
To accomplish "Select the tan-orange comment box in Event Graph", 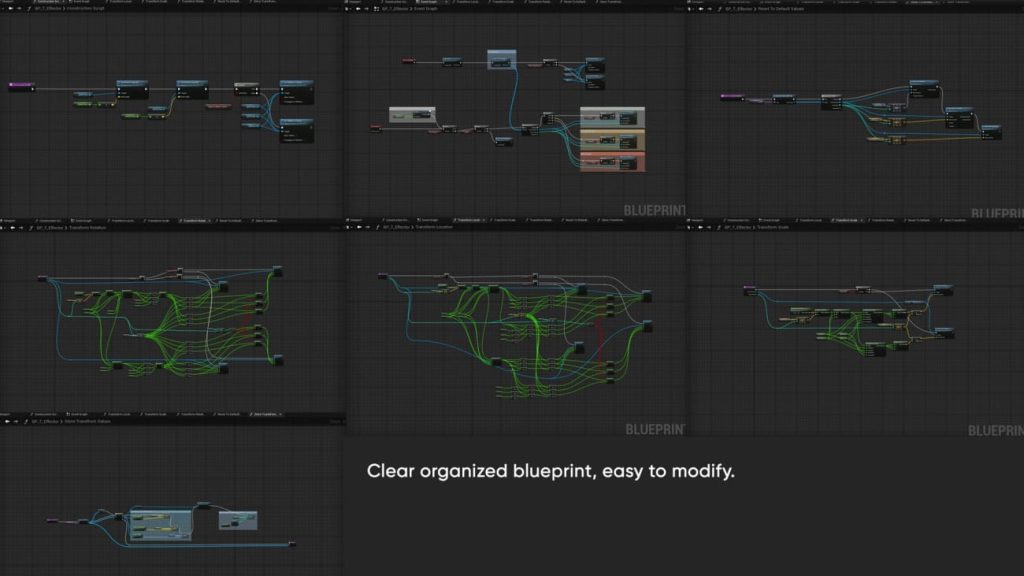I will pos(613,140).
